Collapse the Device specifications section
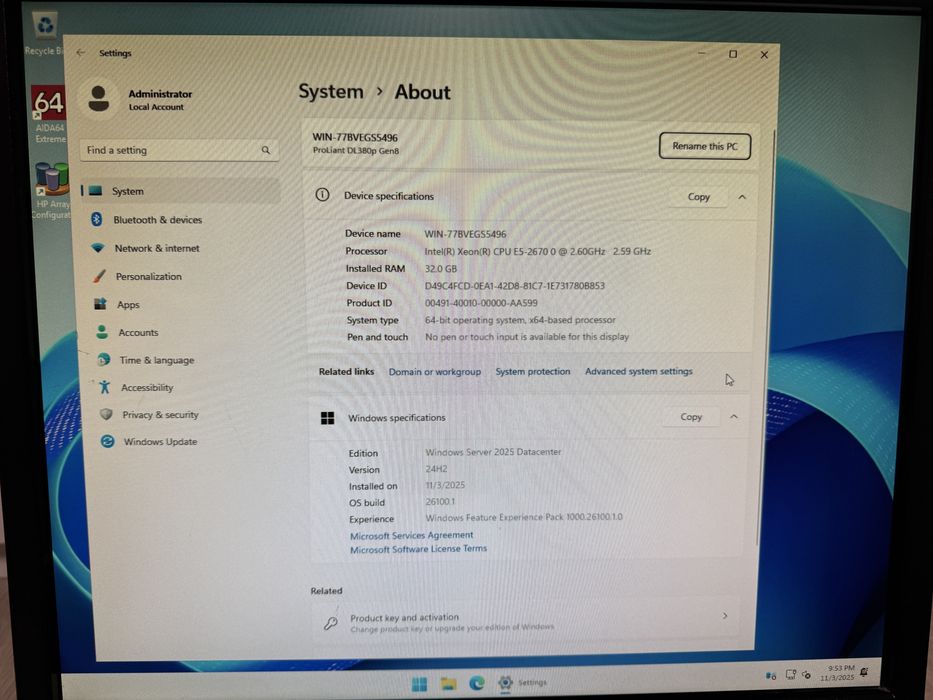The image size is (933, 700). coord(742,196)
